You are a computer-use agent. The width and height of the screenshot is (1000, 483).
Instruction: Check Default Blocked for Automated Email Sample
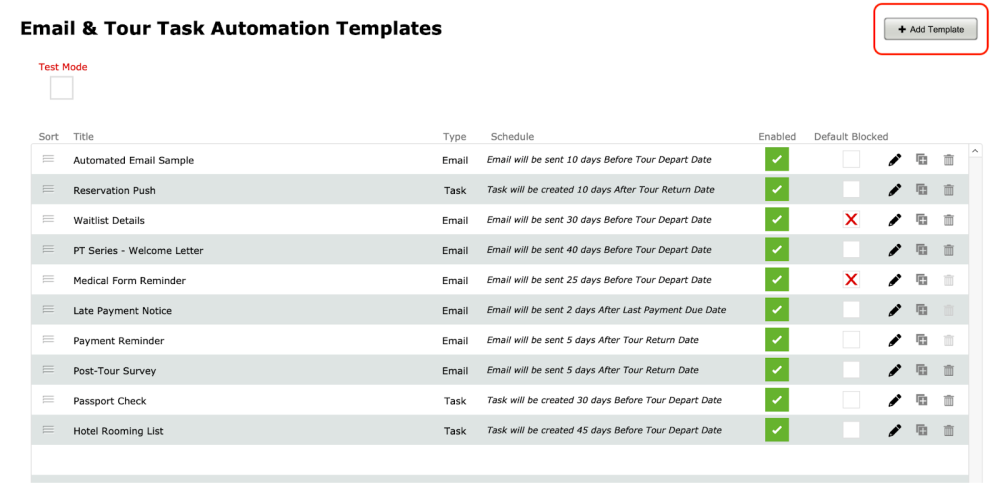851,160
